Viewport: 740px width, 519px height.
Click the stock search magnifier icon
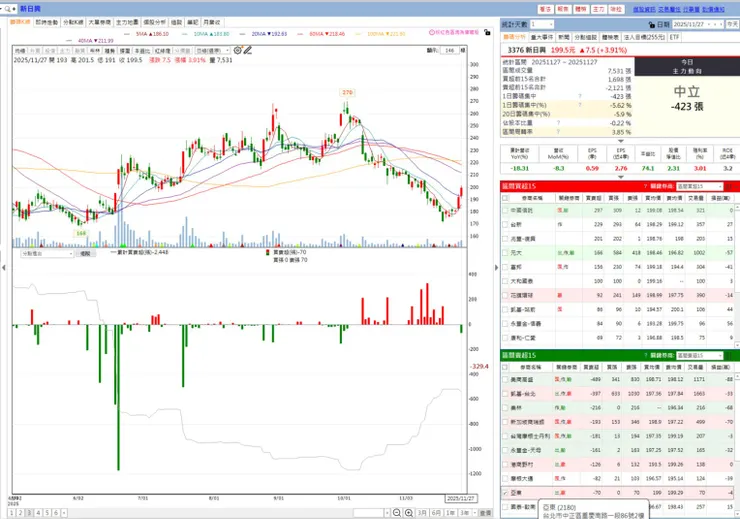[x=7, y=9]
